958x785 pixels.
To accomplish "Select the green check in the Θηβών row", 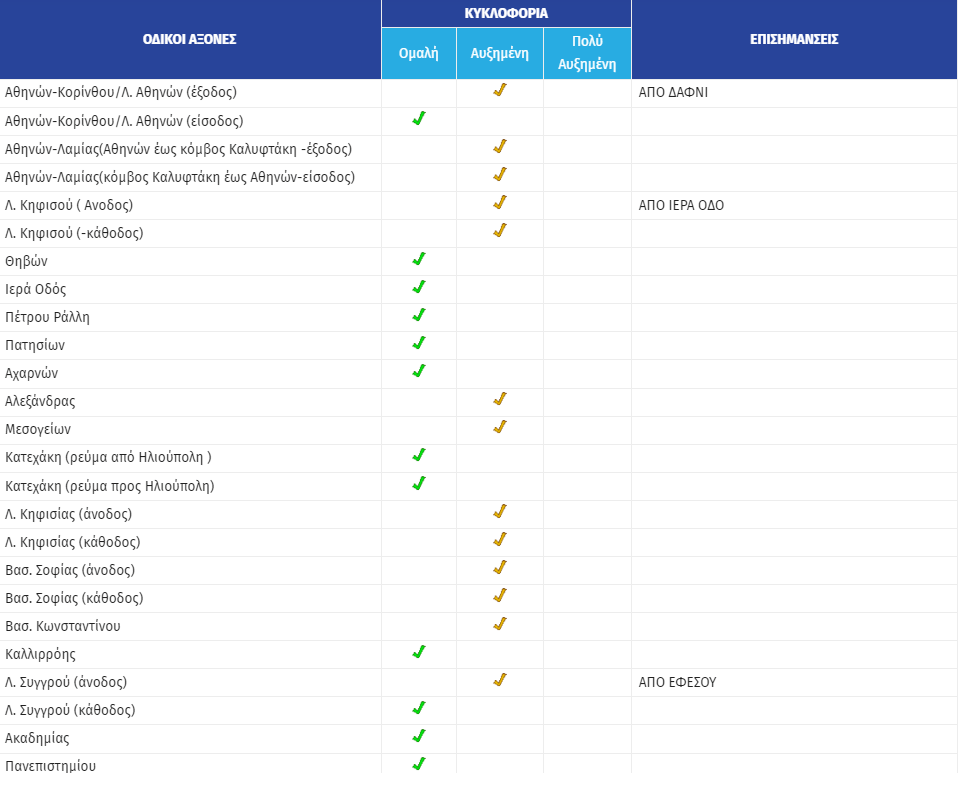I will pos(419,259).
